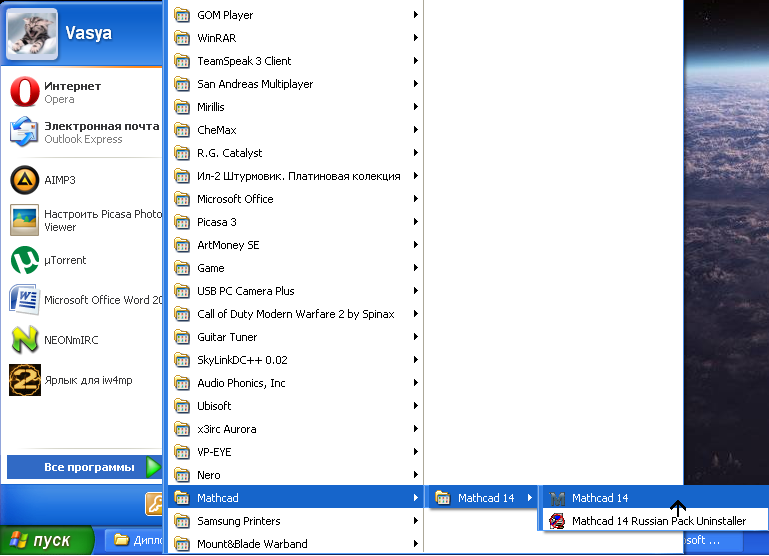
Task: Click the Picasa 3 folder icon
Action: point(182,222)
